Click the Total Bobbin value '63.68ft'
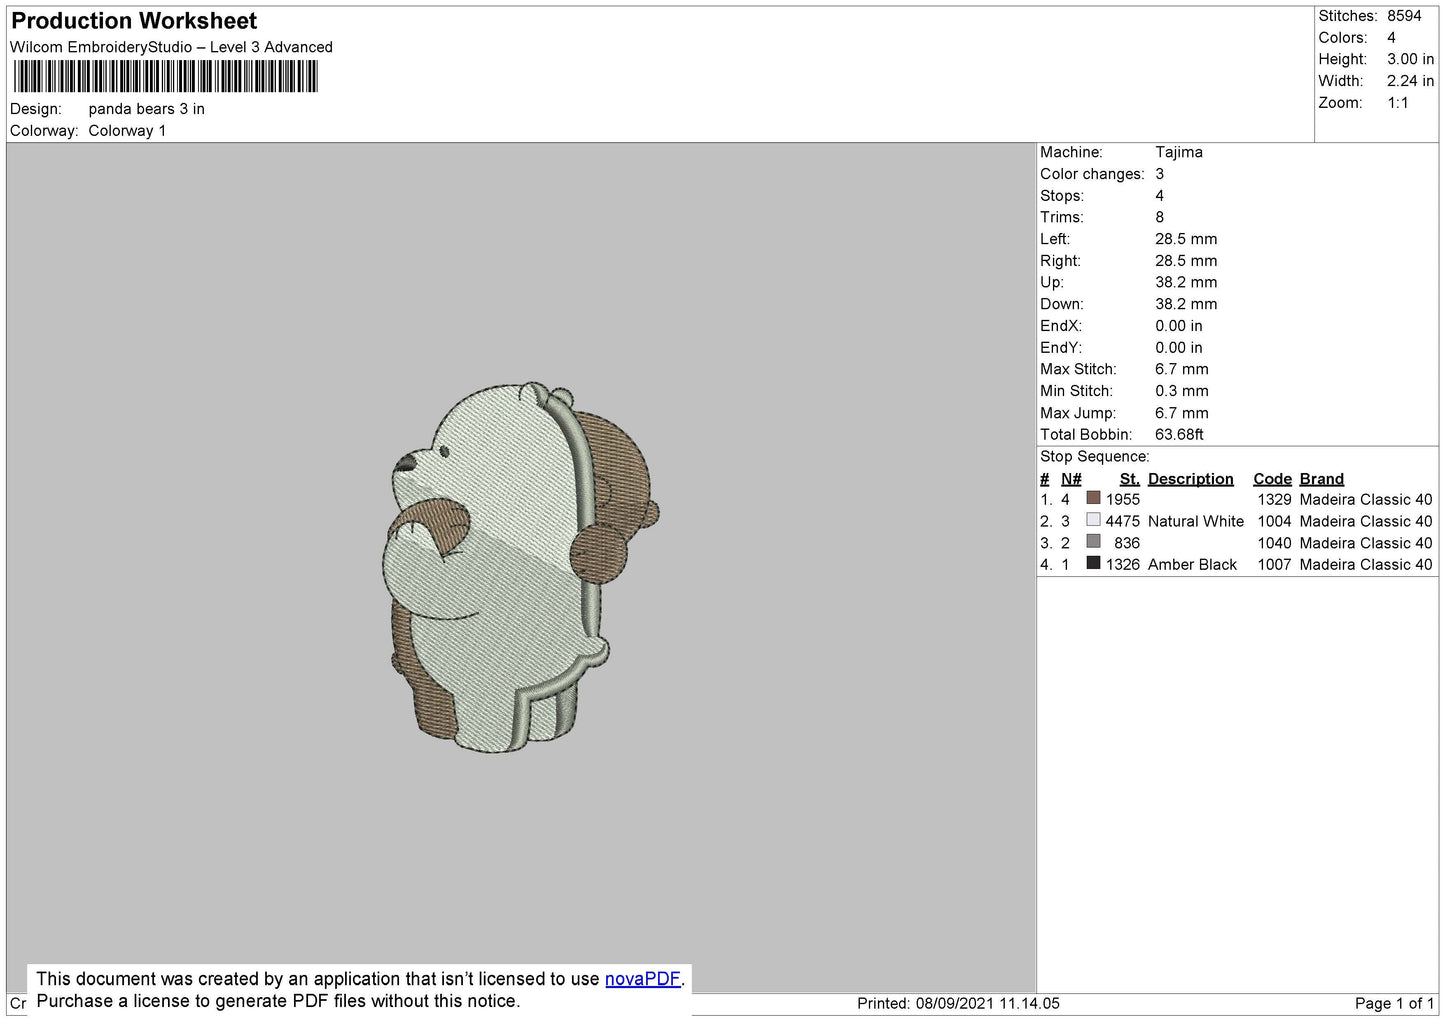Image resolution: width=1445 pixels, height=1021 pixels. (x=1179, y=435)
